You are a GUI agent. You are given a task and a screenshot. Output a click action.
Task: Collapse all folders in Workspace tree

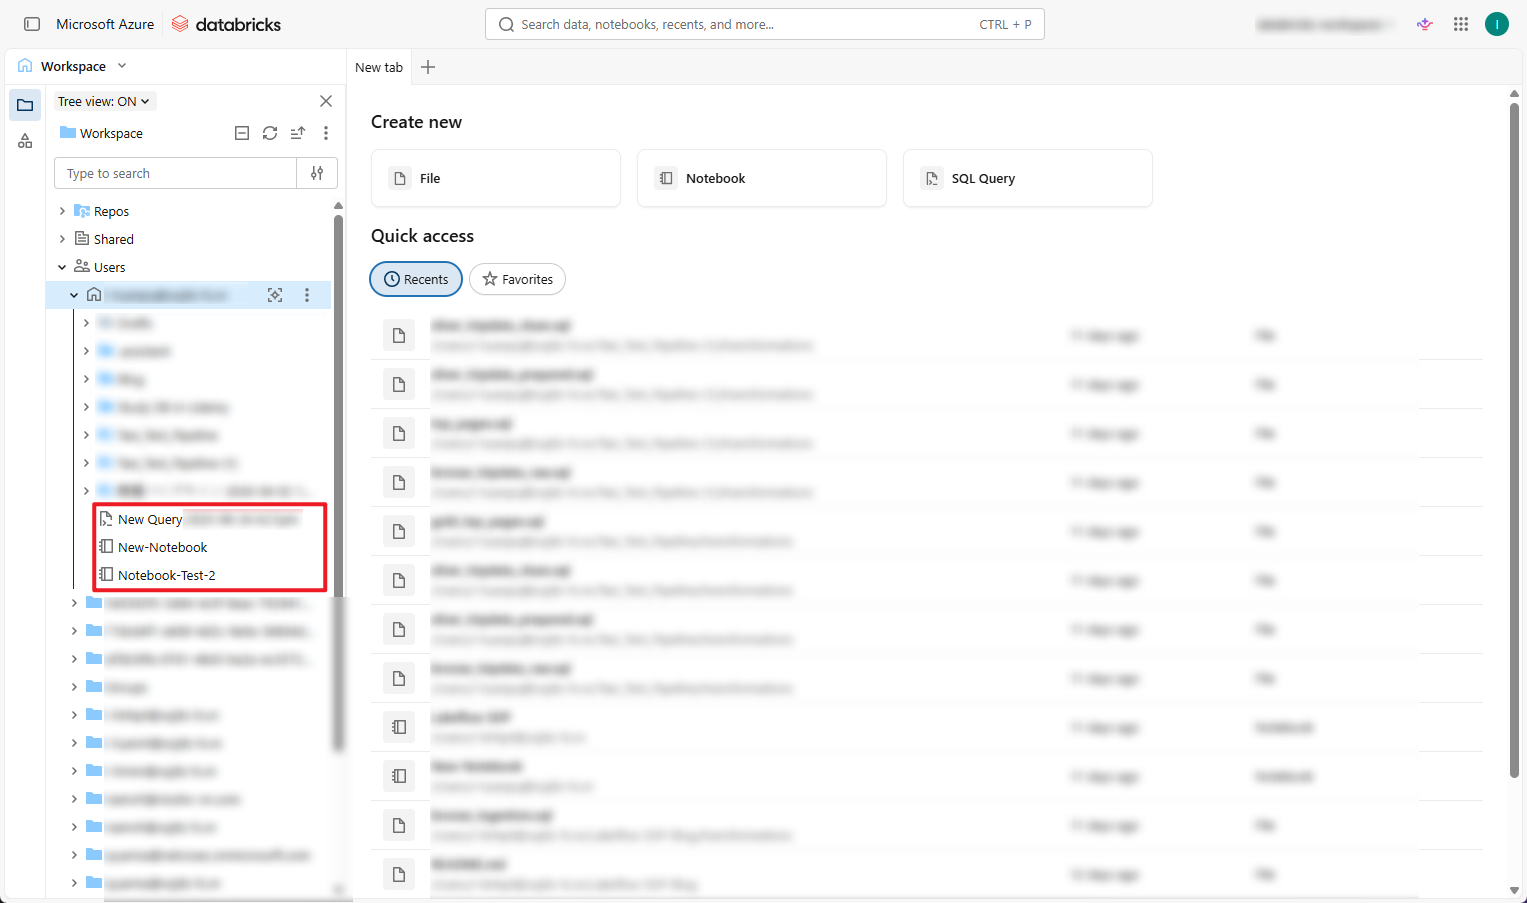242,133
